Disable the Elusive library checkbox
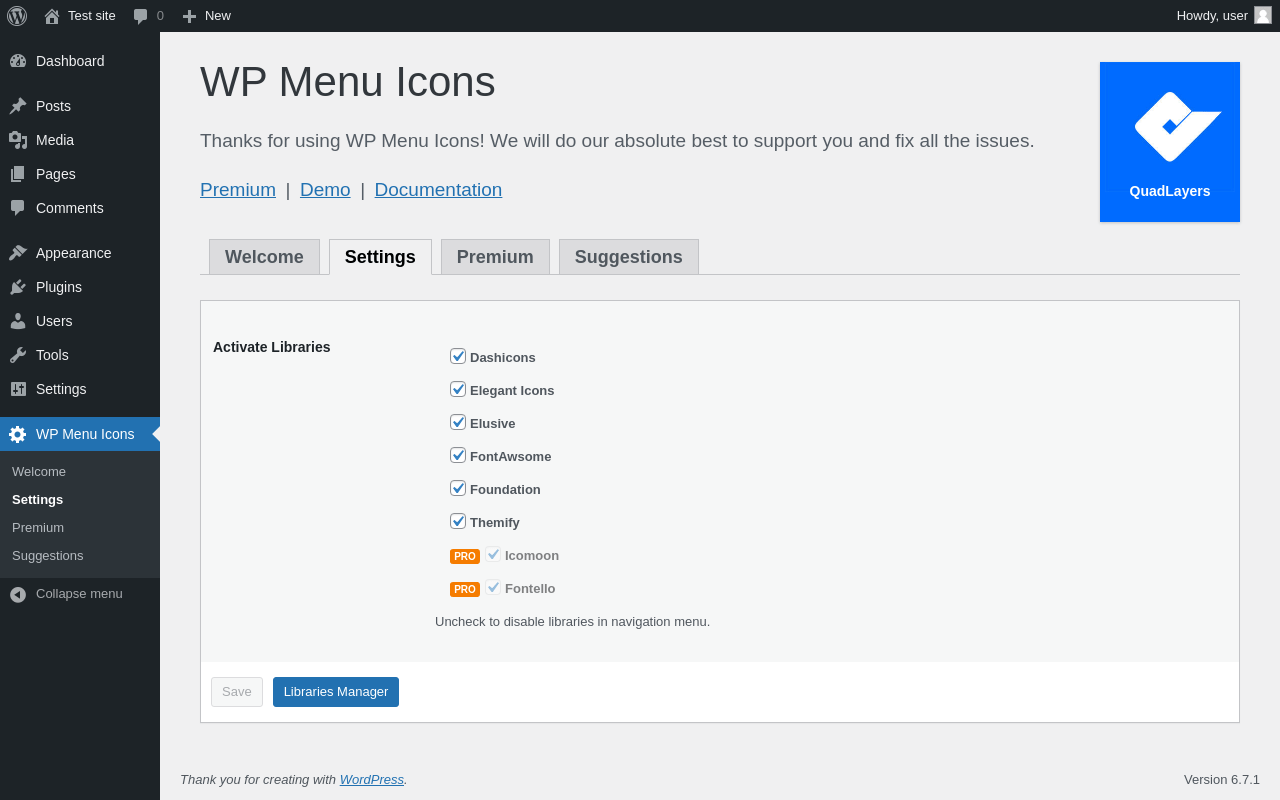The image size is (1280, 800). coord(458,422)
